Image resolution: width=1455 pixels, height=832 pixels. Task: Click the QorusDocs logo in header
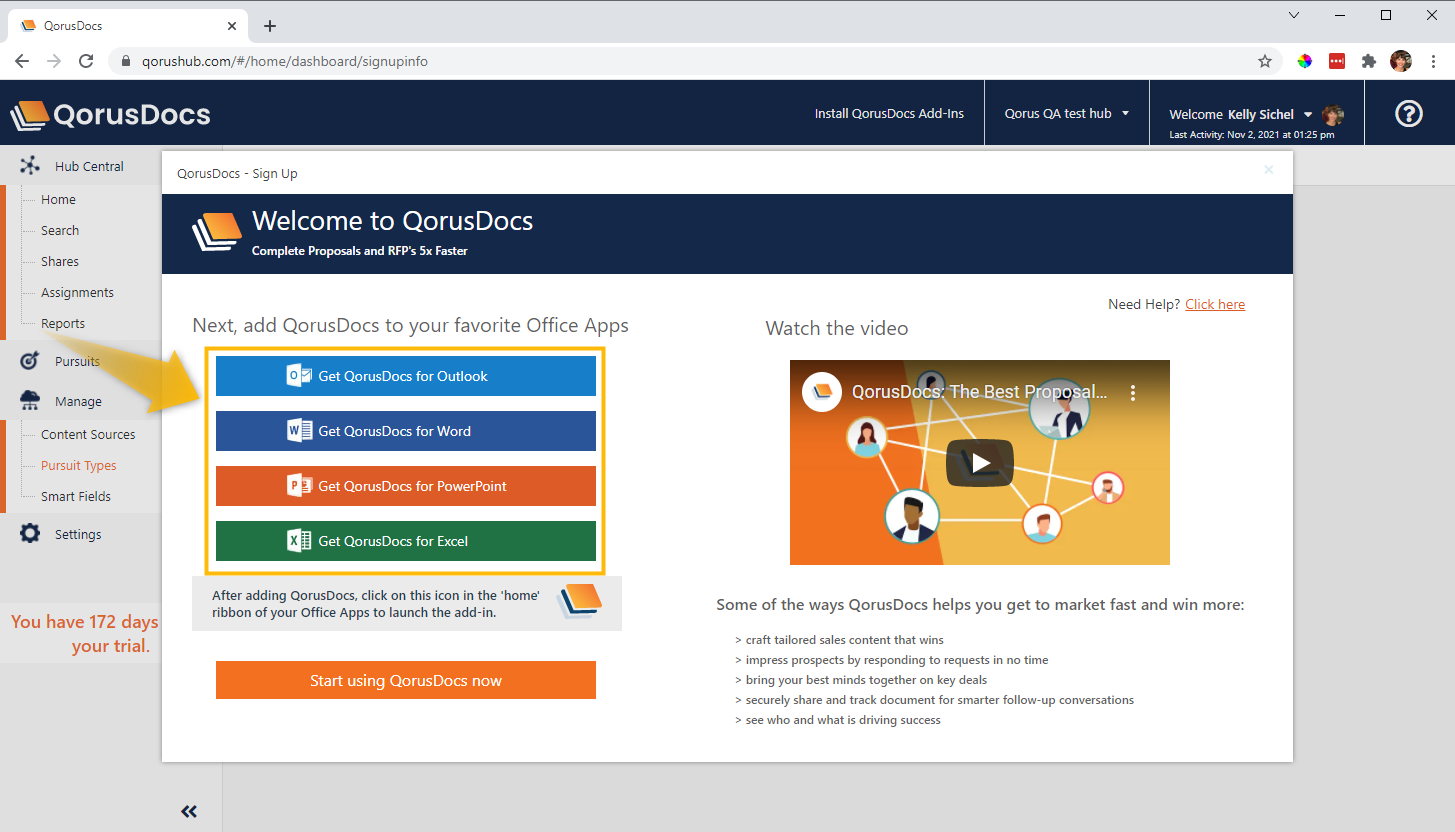pos(110,114)
